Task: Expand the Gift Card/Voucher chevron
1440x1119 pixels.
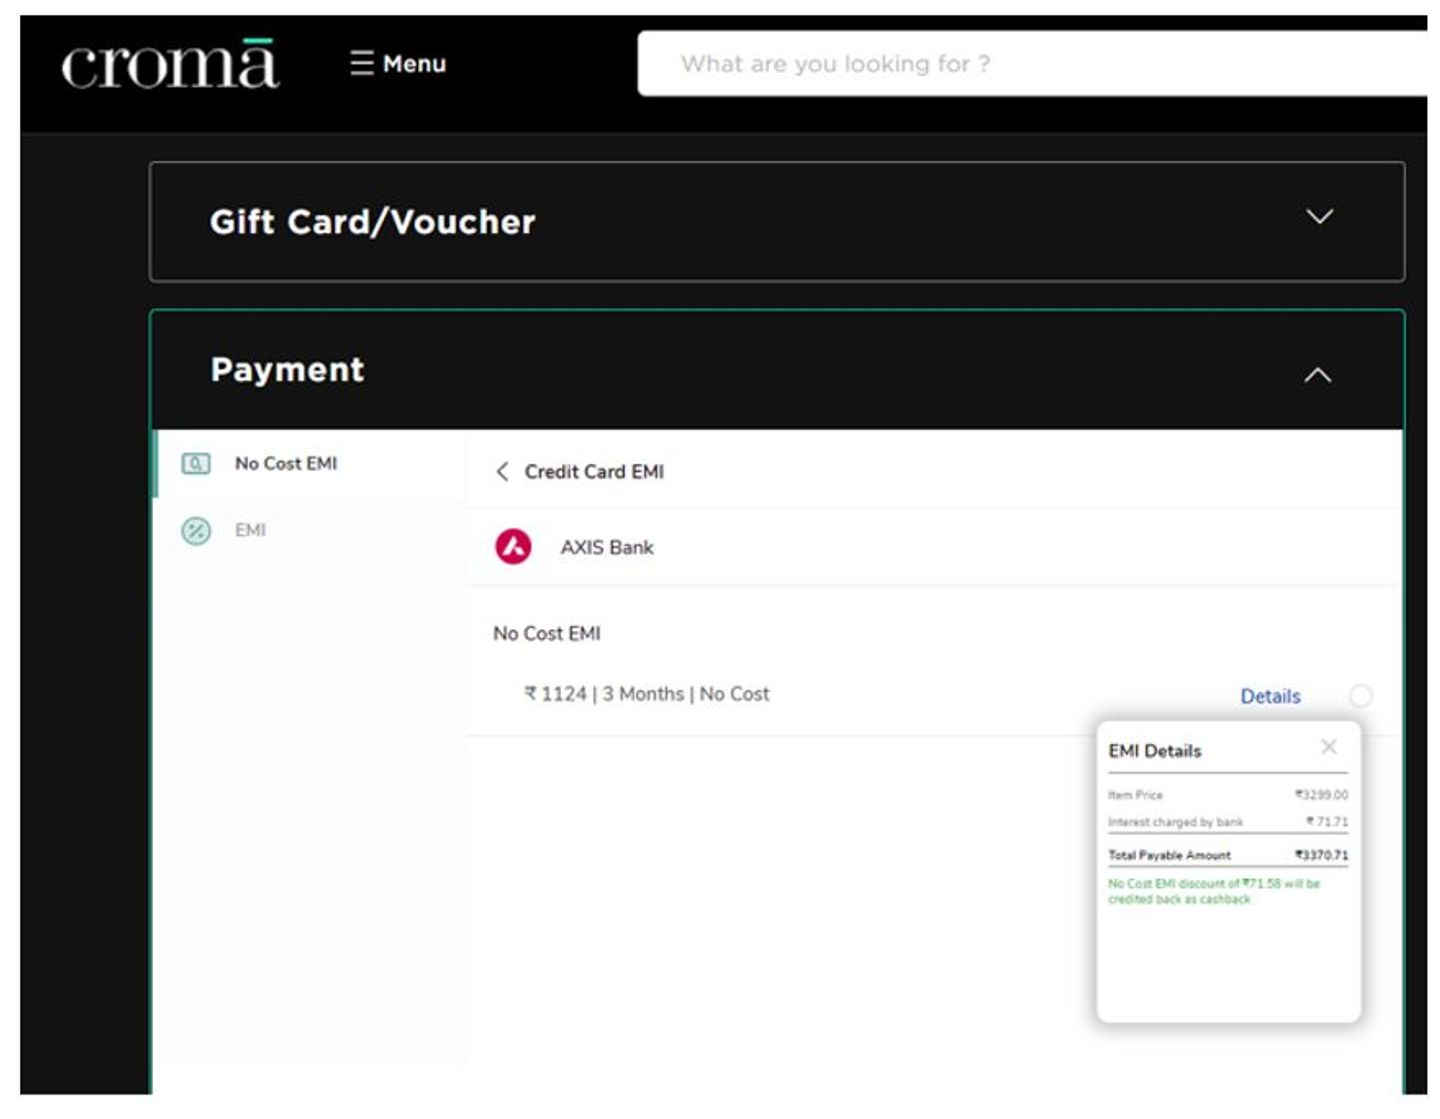Action: tap(1319, 217)
